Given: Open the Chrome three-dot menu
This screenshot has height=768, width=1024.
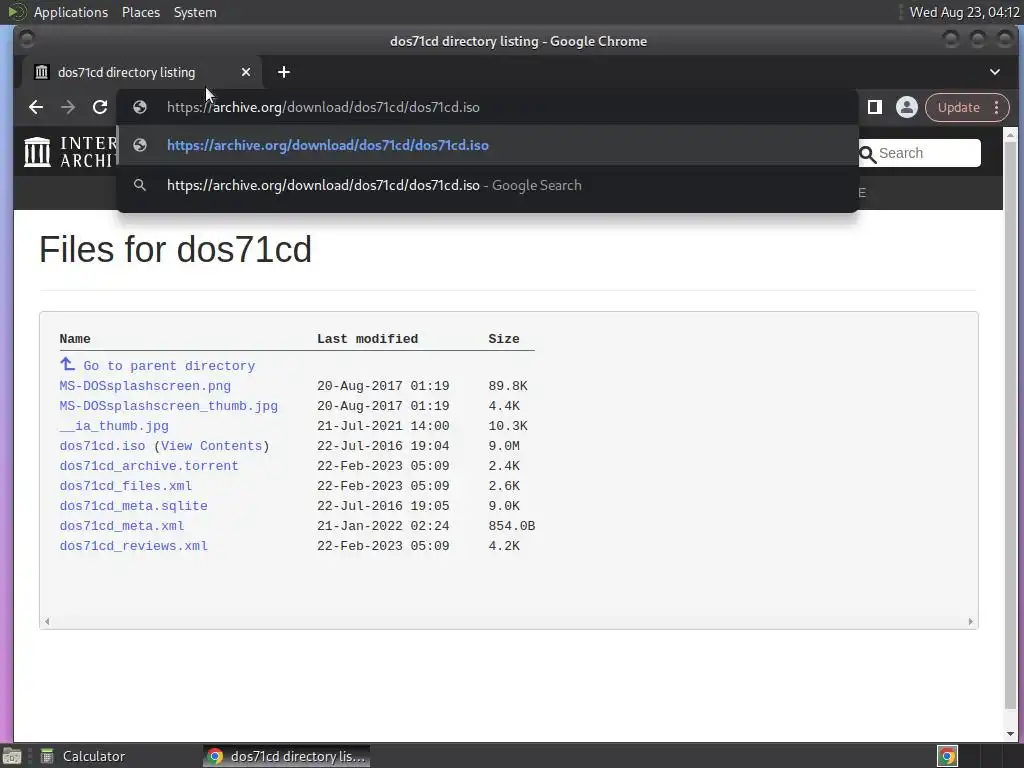Looking at the screenshot, I should pyautogui.click(x=997, y=107).
